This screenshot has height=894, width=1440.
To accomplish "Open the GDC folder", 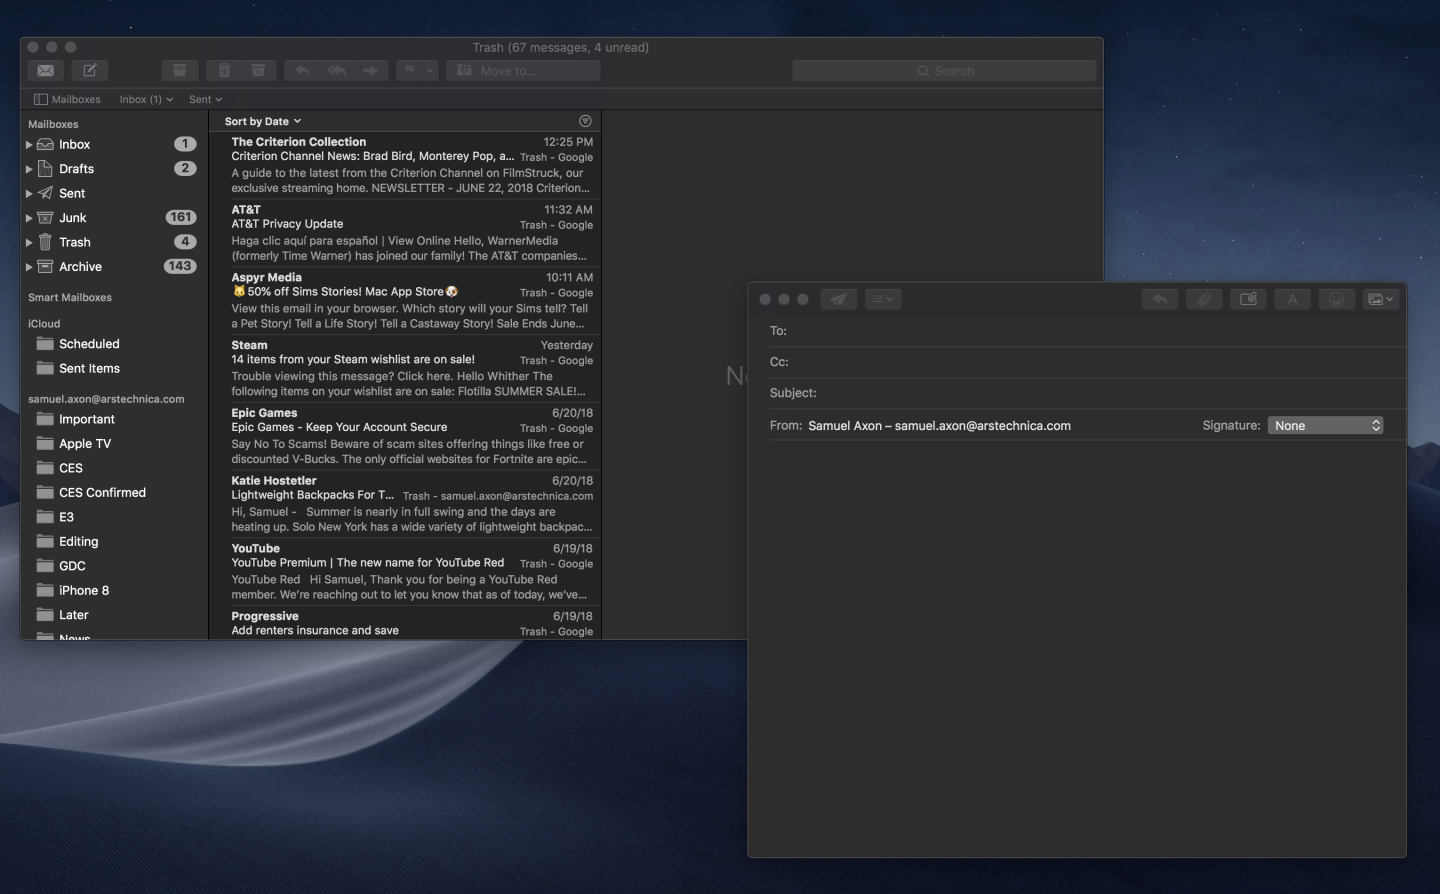I will (x=112, y=566).
